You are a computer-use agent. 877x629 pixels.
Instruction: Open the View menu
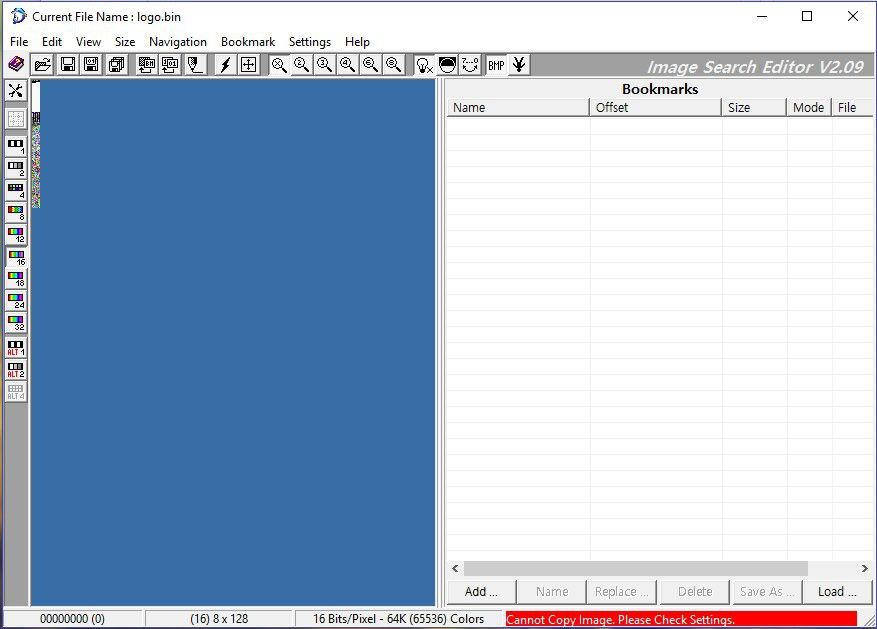point(88,42)
